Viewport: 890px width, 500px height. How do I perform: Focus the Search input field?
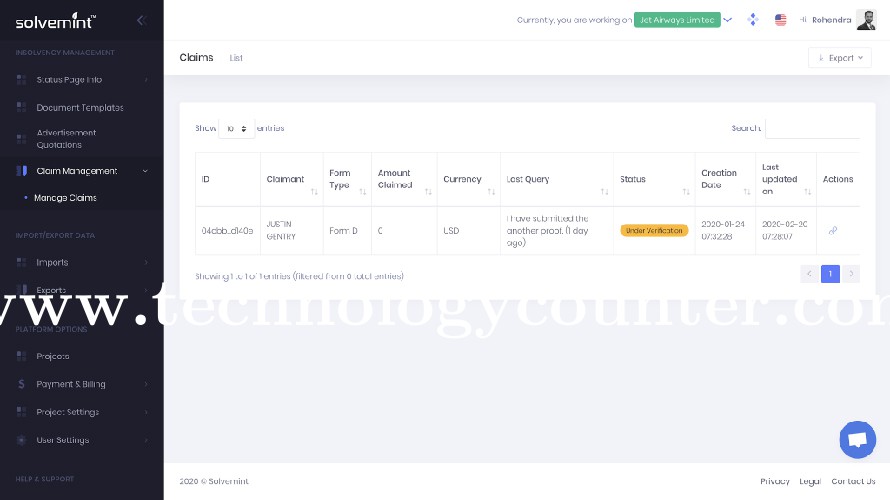[x=812, y=128]
